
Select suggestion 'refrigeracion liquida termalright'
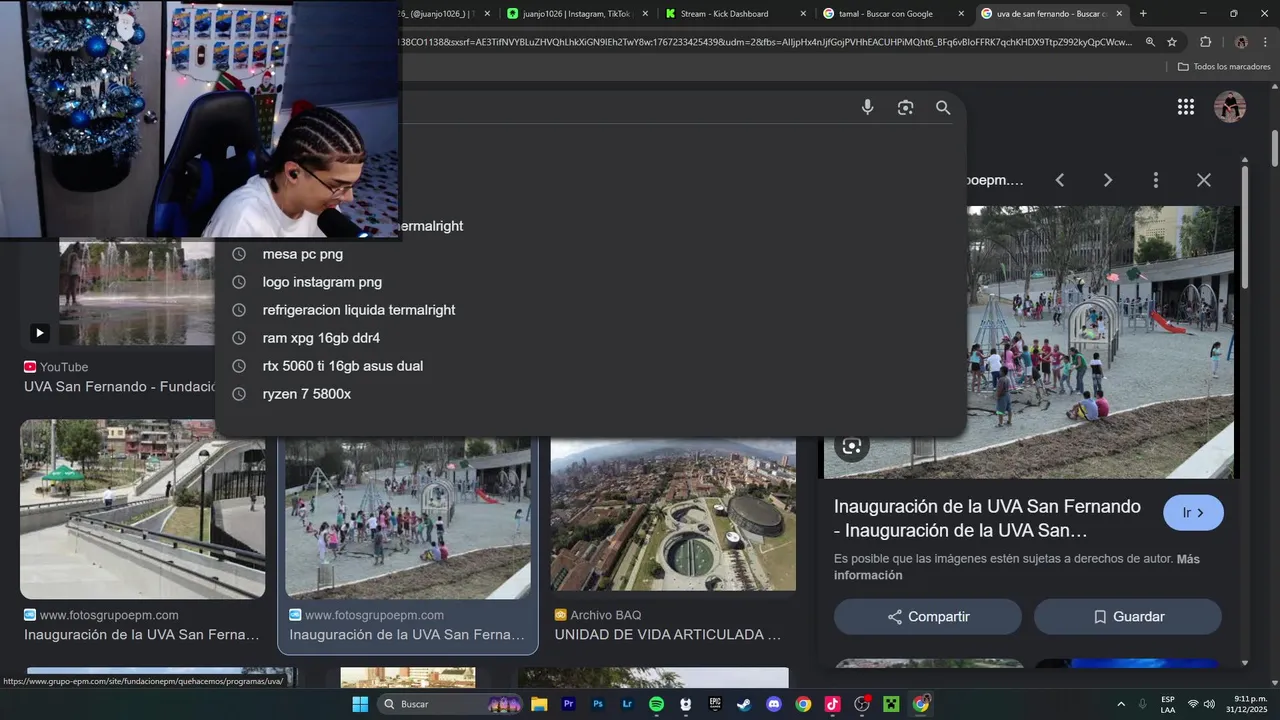pos(590,310)
